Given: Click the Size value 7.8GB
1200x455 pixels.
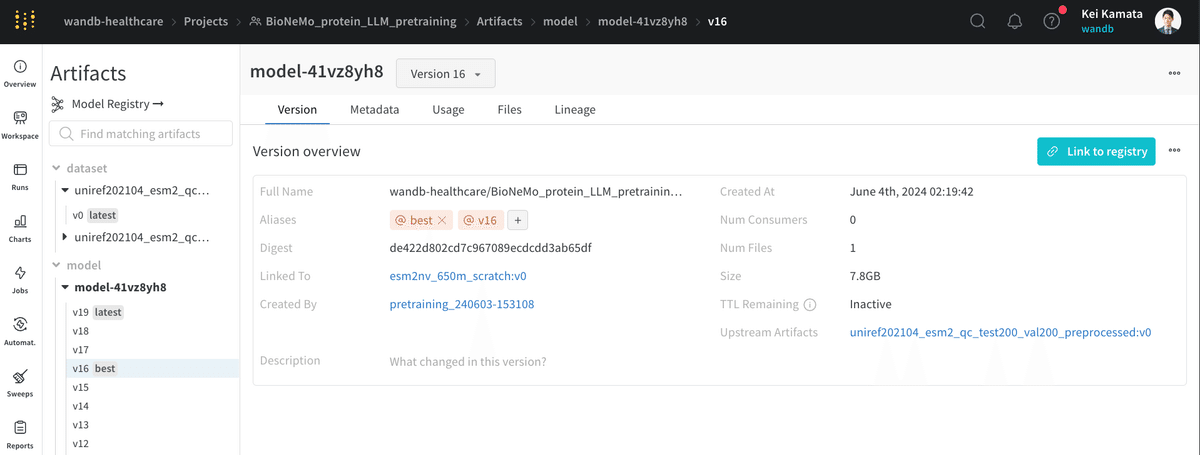Looking at the screenshot, I should tap(865, 276).
